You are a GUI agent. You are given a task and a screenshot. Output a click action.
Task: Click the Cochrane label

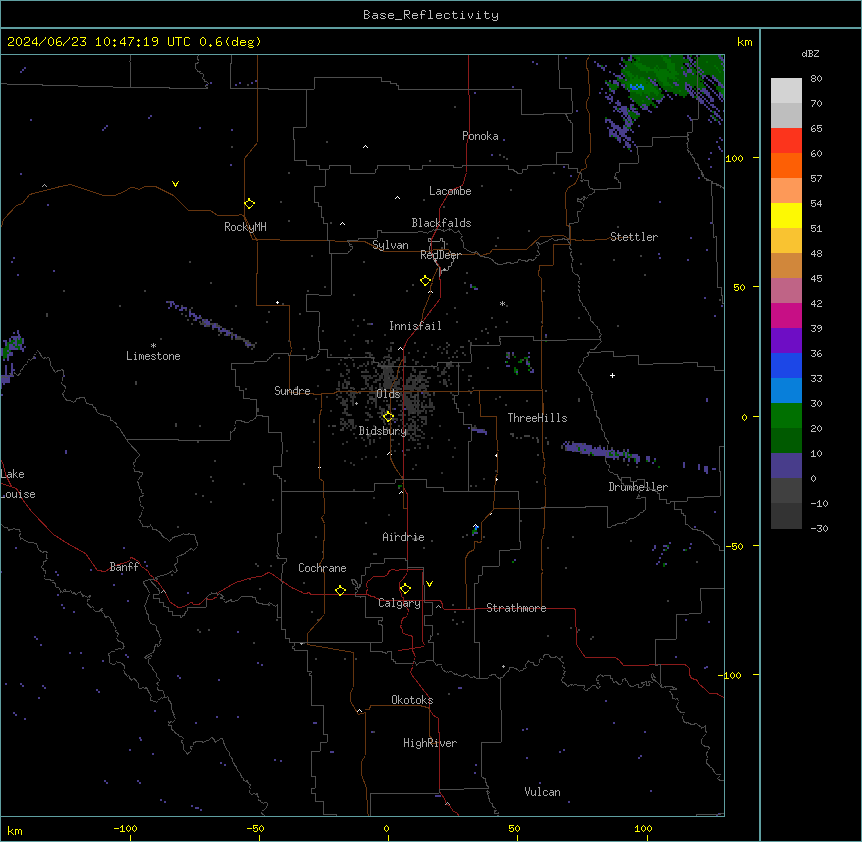click(322, 568)
